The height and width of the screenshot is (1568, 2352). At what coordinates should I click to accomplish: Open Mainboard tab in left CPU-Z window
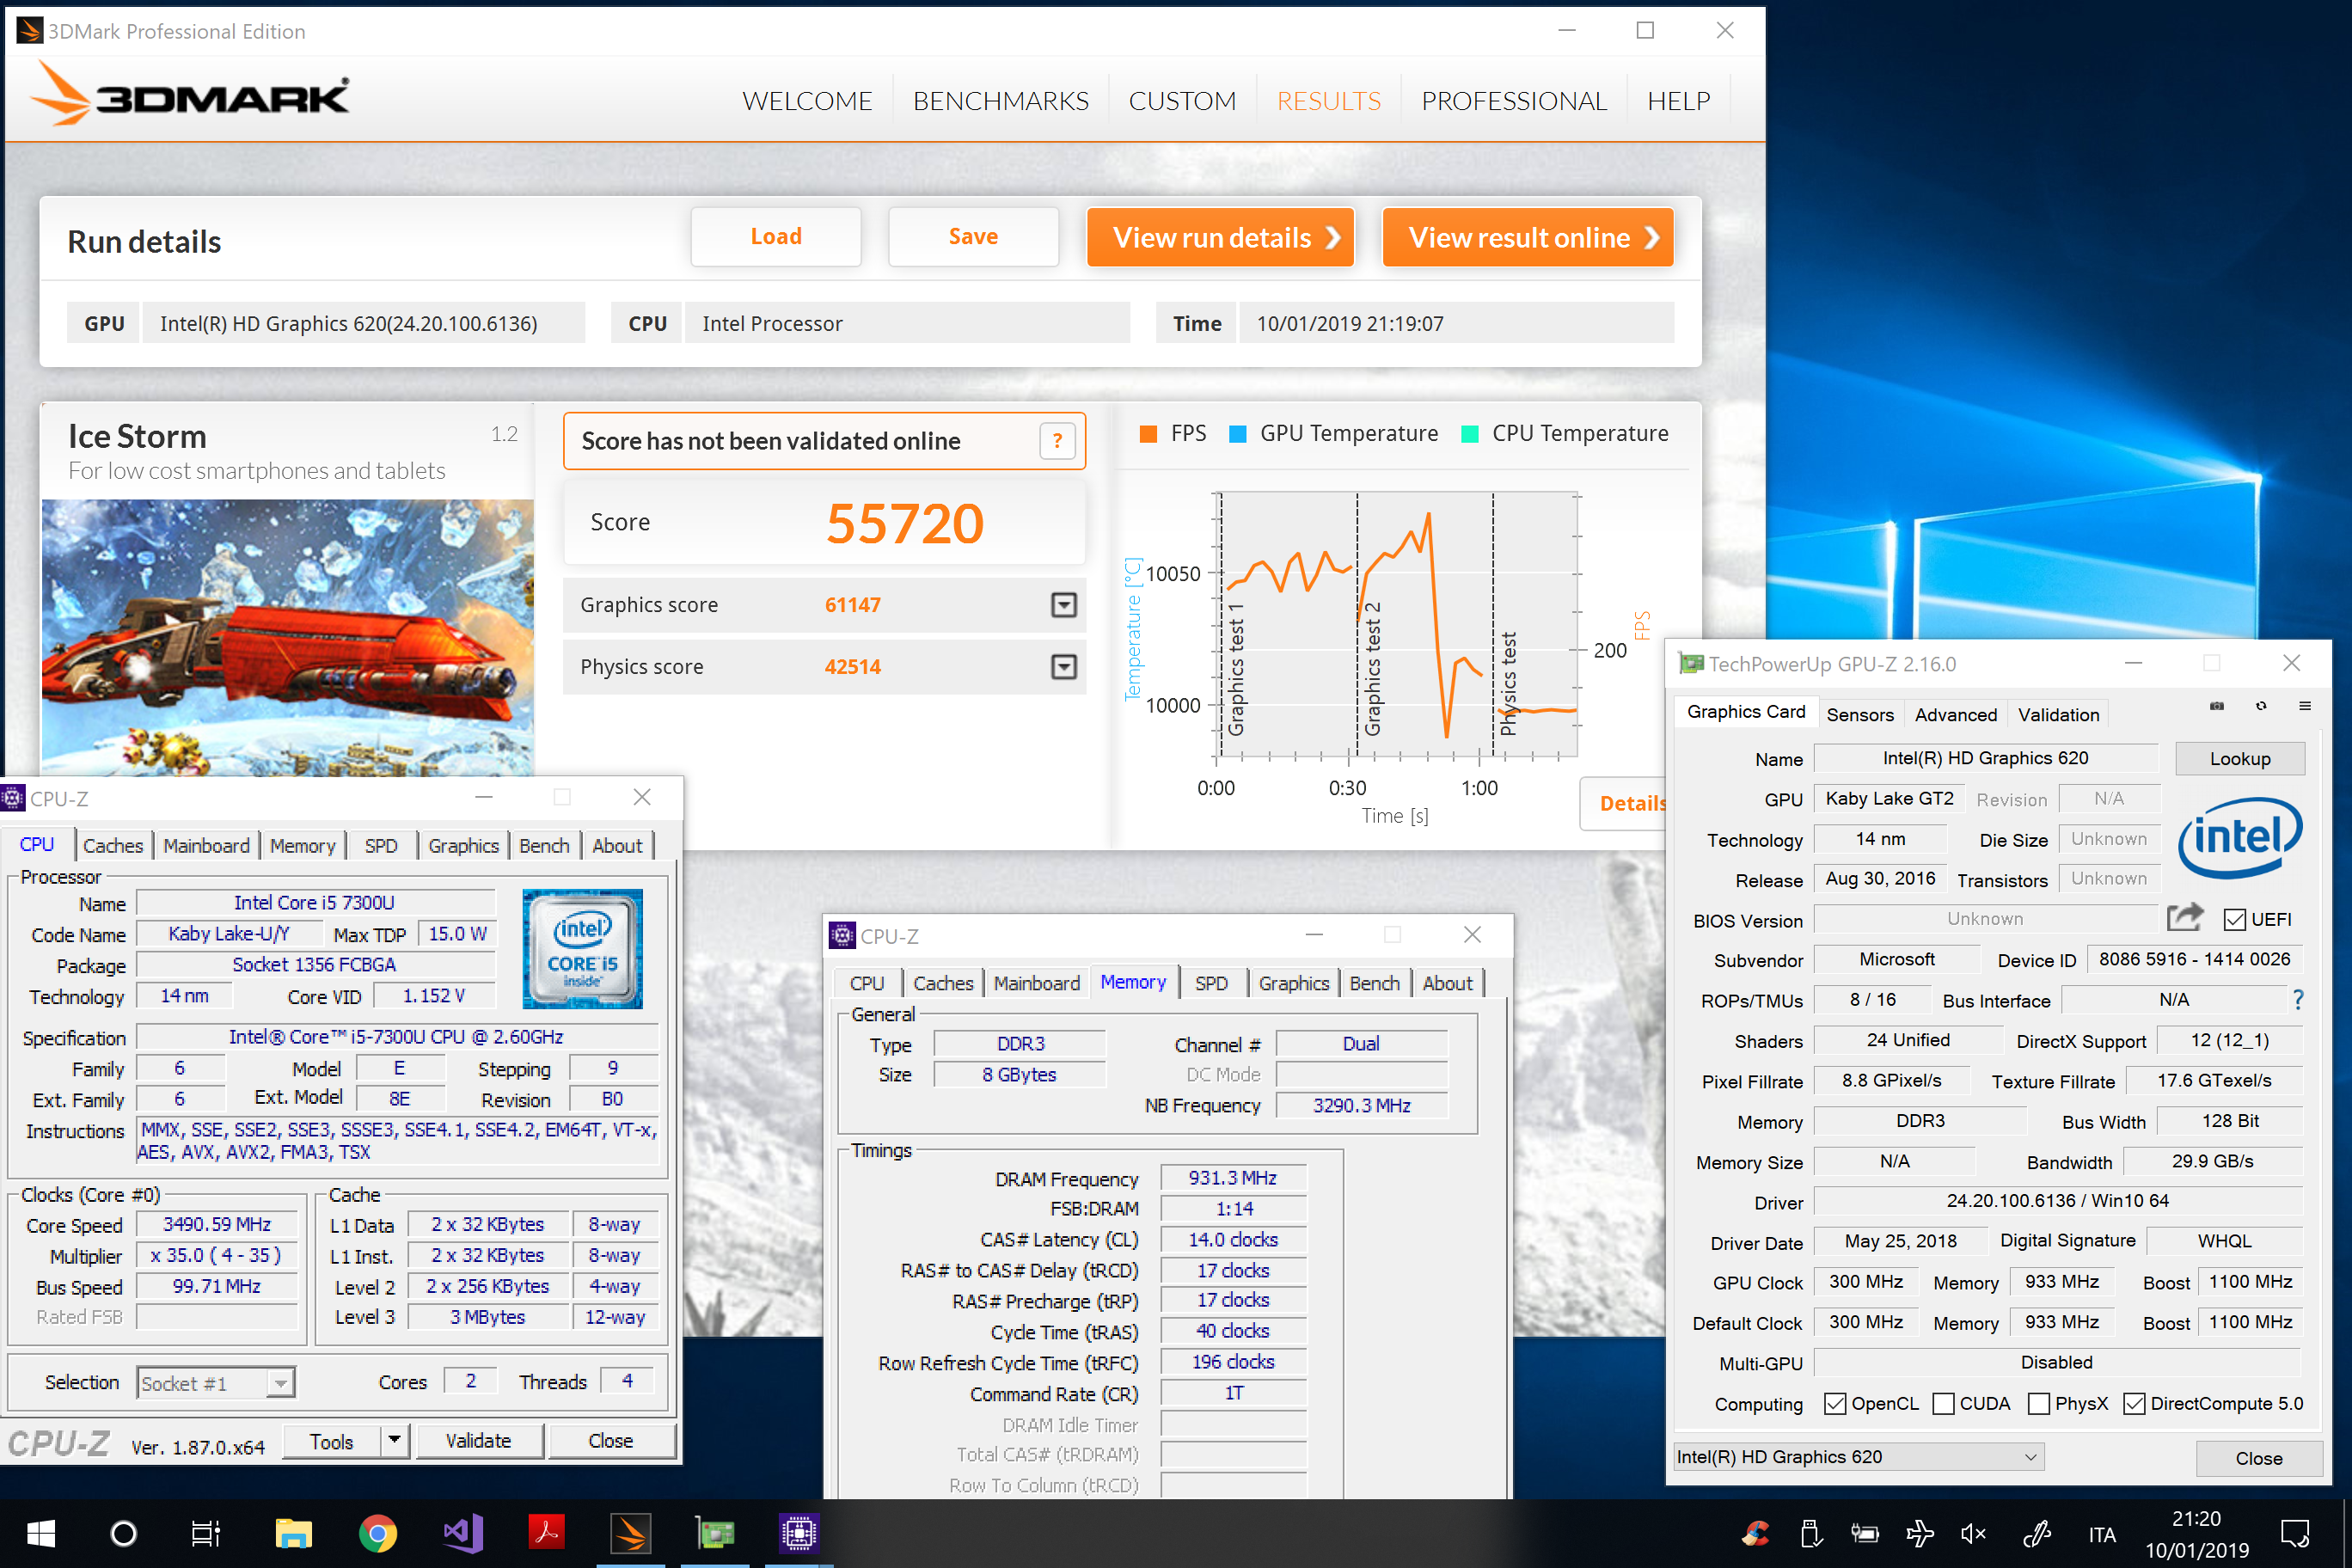[206, 845]
